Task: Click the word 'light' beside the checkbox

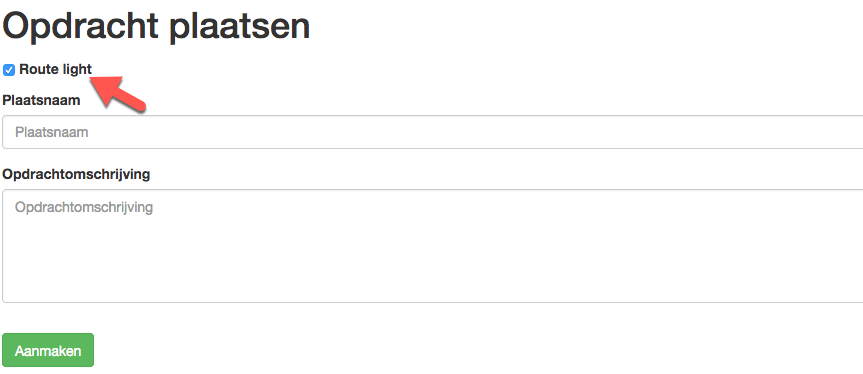Action: coord(77,69)
